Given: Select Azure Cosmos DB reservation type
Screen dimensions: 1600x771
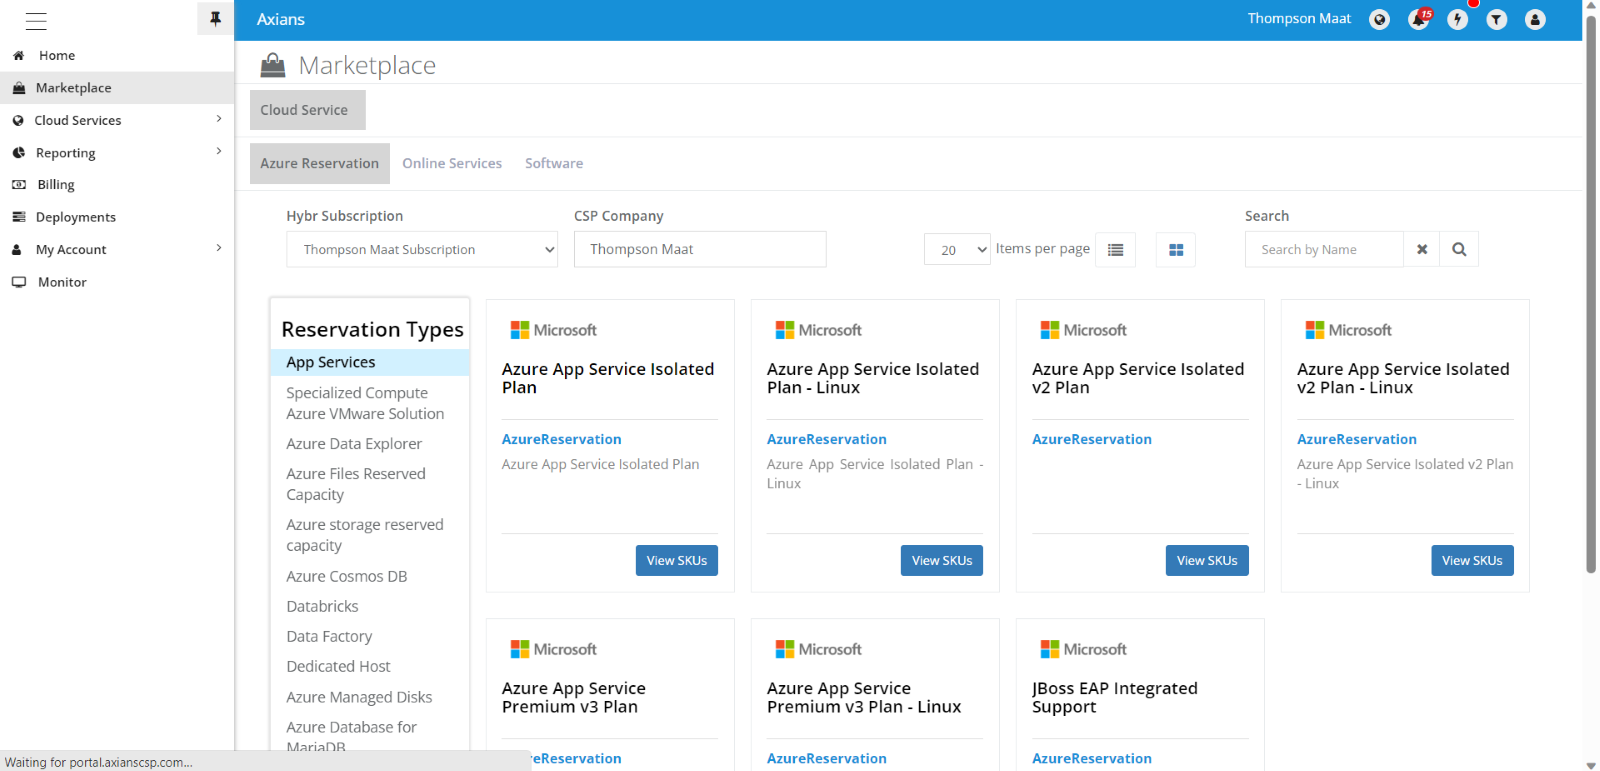Looking at the screenshot, I should 347,577.
